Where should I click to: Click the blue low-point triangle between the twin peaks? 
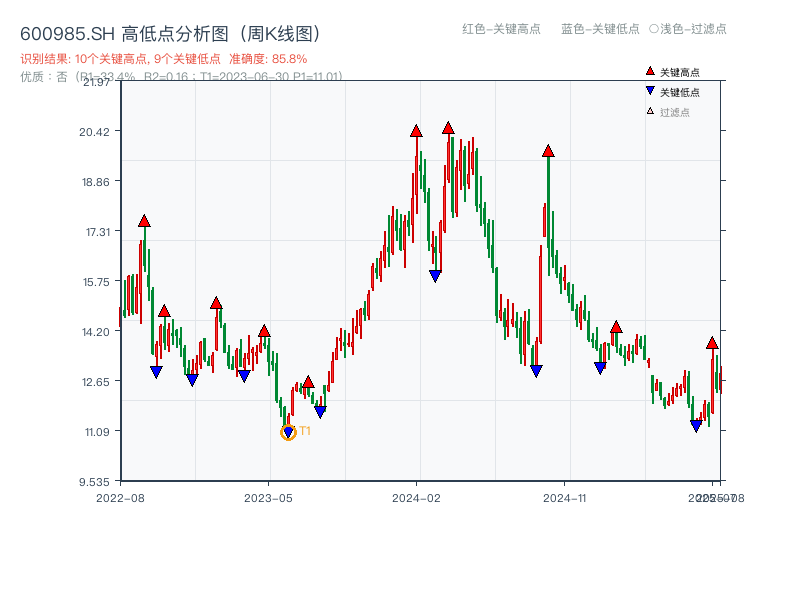(x=435, y=275)
